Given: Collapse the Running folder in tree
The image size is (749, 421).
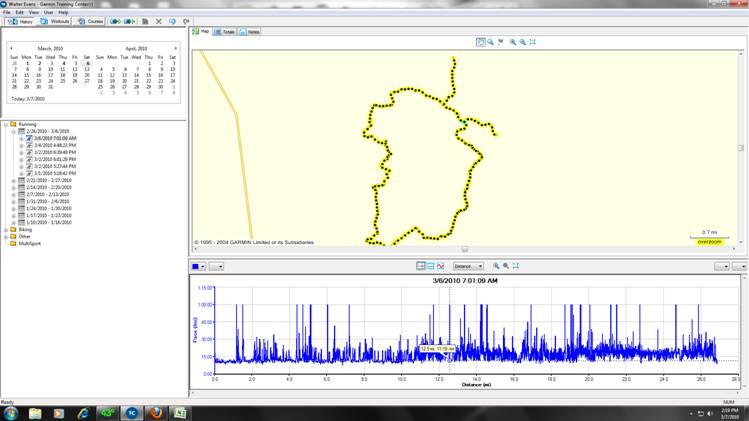Looking at the screenshot, I should point(6,124).
